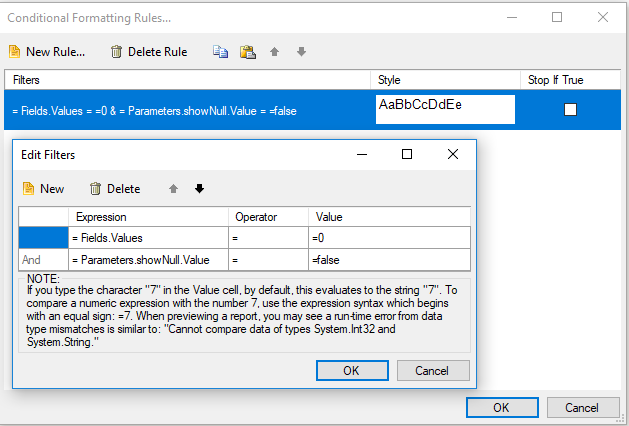Screen dimensions: 629x426
Task: Click the = Fields.Values expression cell
Action: point(148,237)
